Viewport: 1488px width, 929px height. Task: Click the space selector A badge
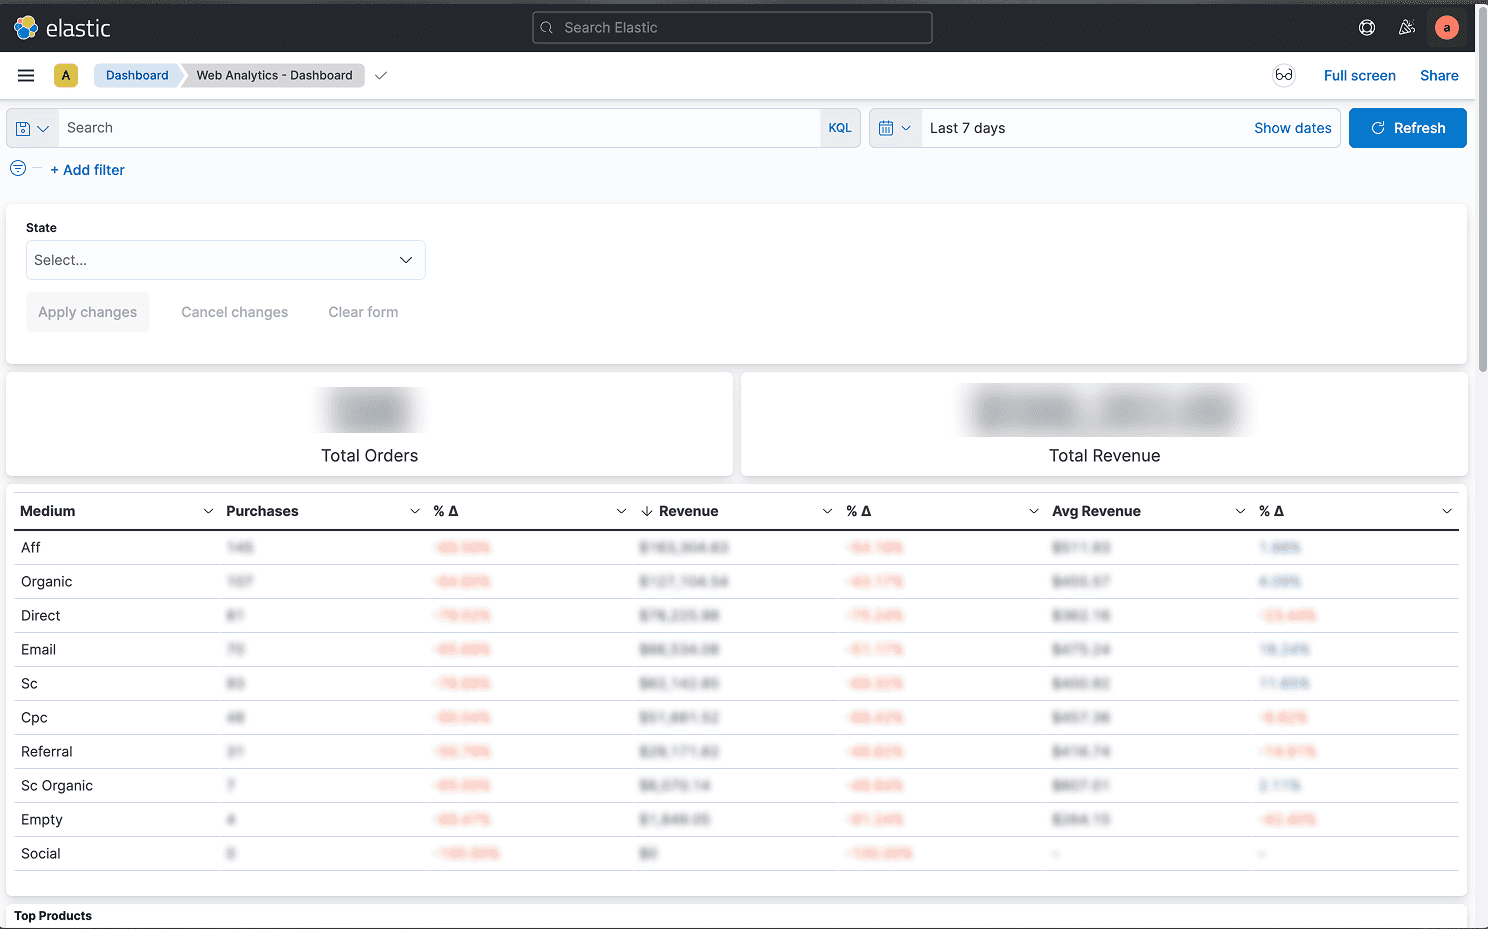click(x=66, y=75)
